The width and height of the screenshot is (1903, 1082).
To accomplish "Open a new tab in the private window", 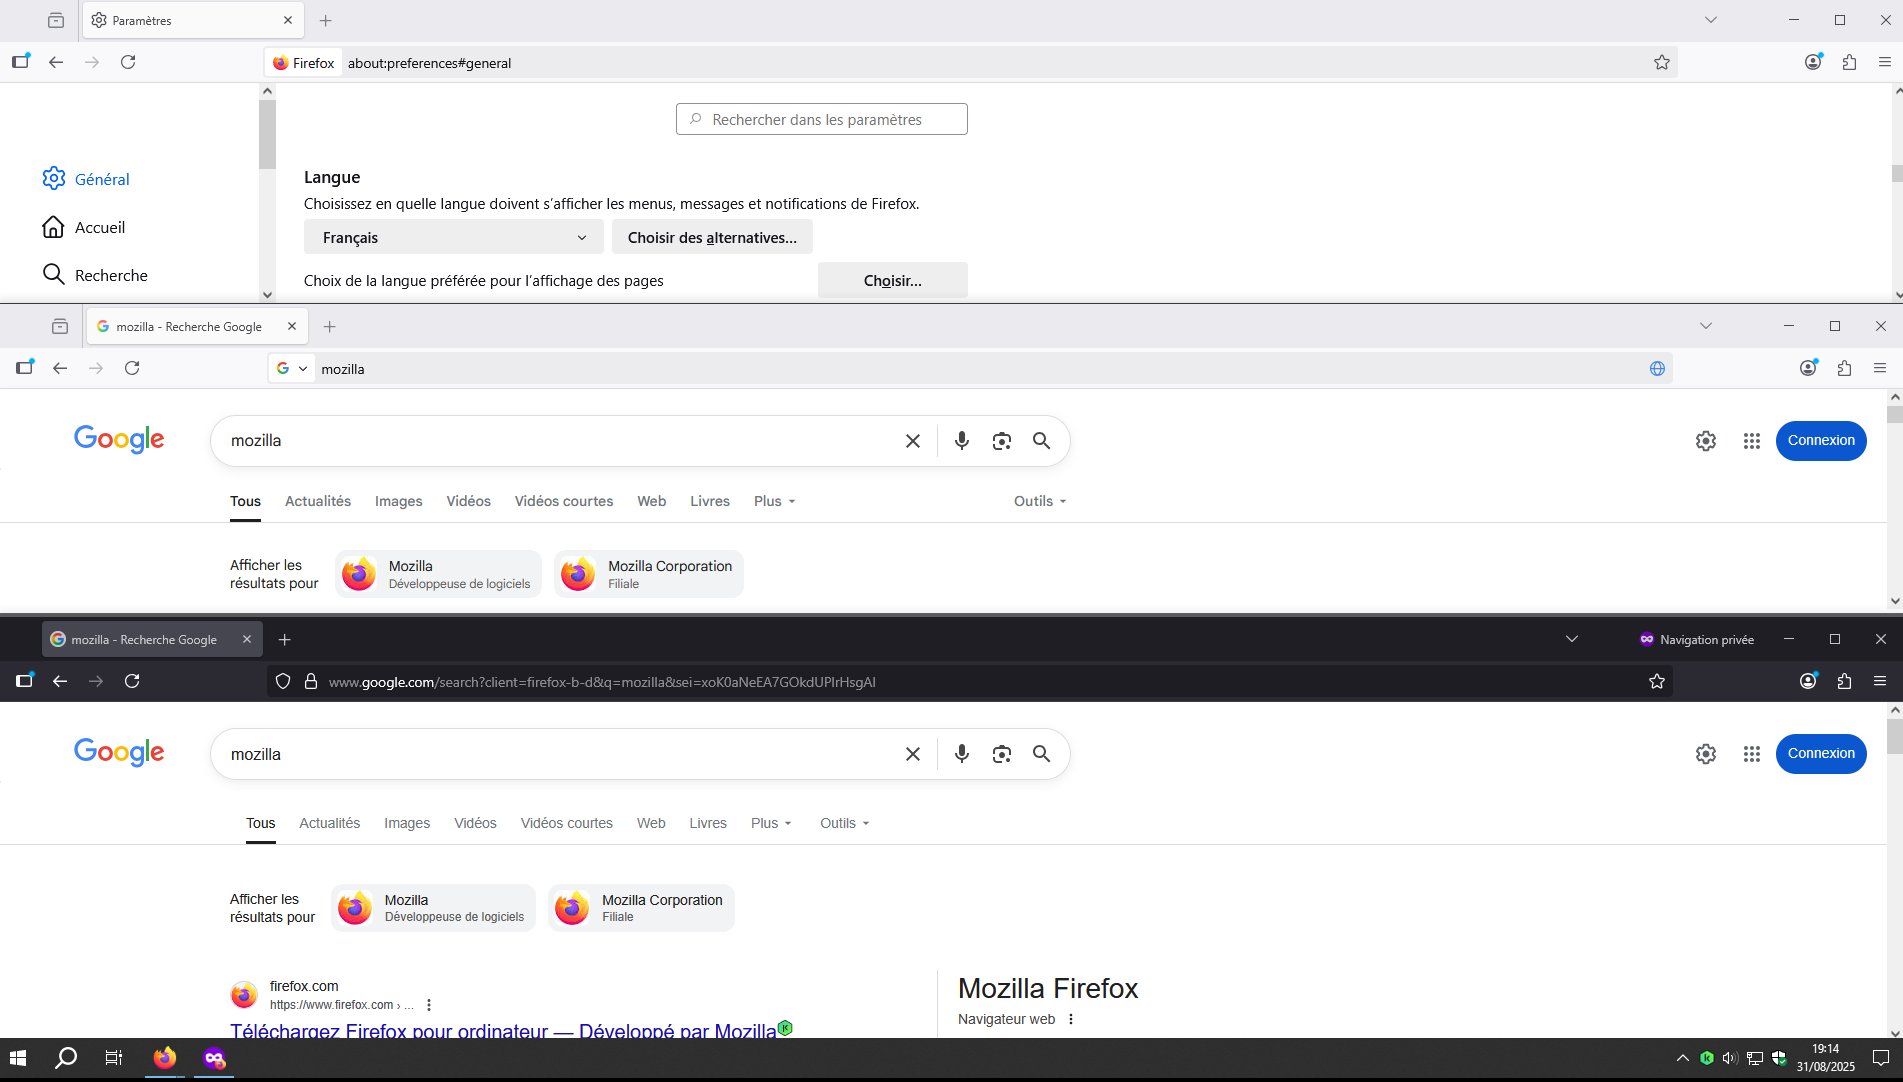I will [284, 639].
